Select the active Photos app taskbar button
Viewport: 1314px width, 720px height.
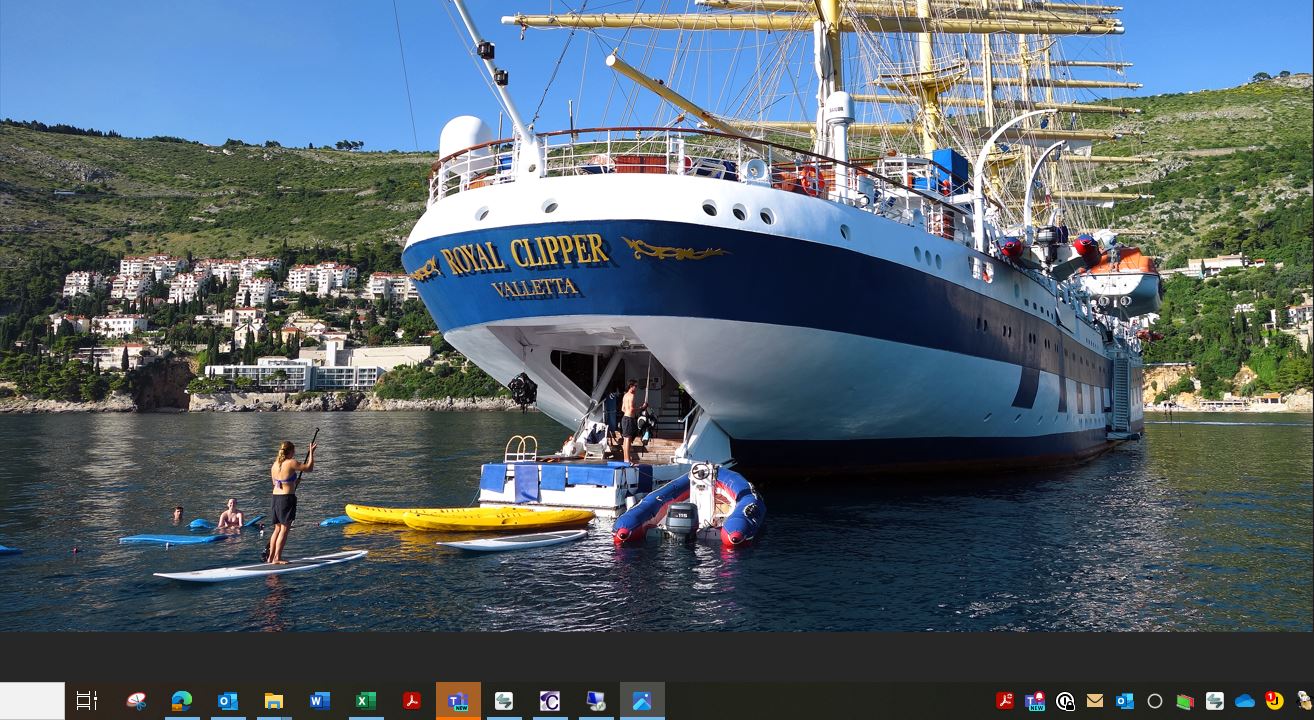642,701
